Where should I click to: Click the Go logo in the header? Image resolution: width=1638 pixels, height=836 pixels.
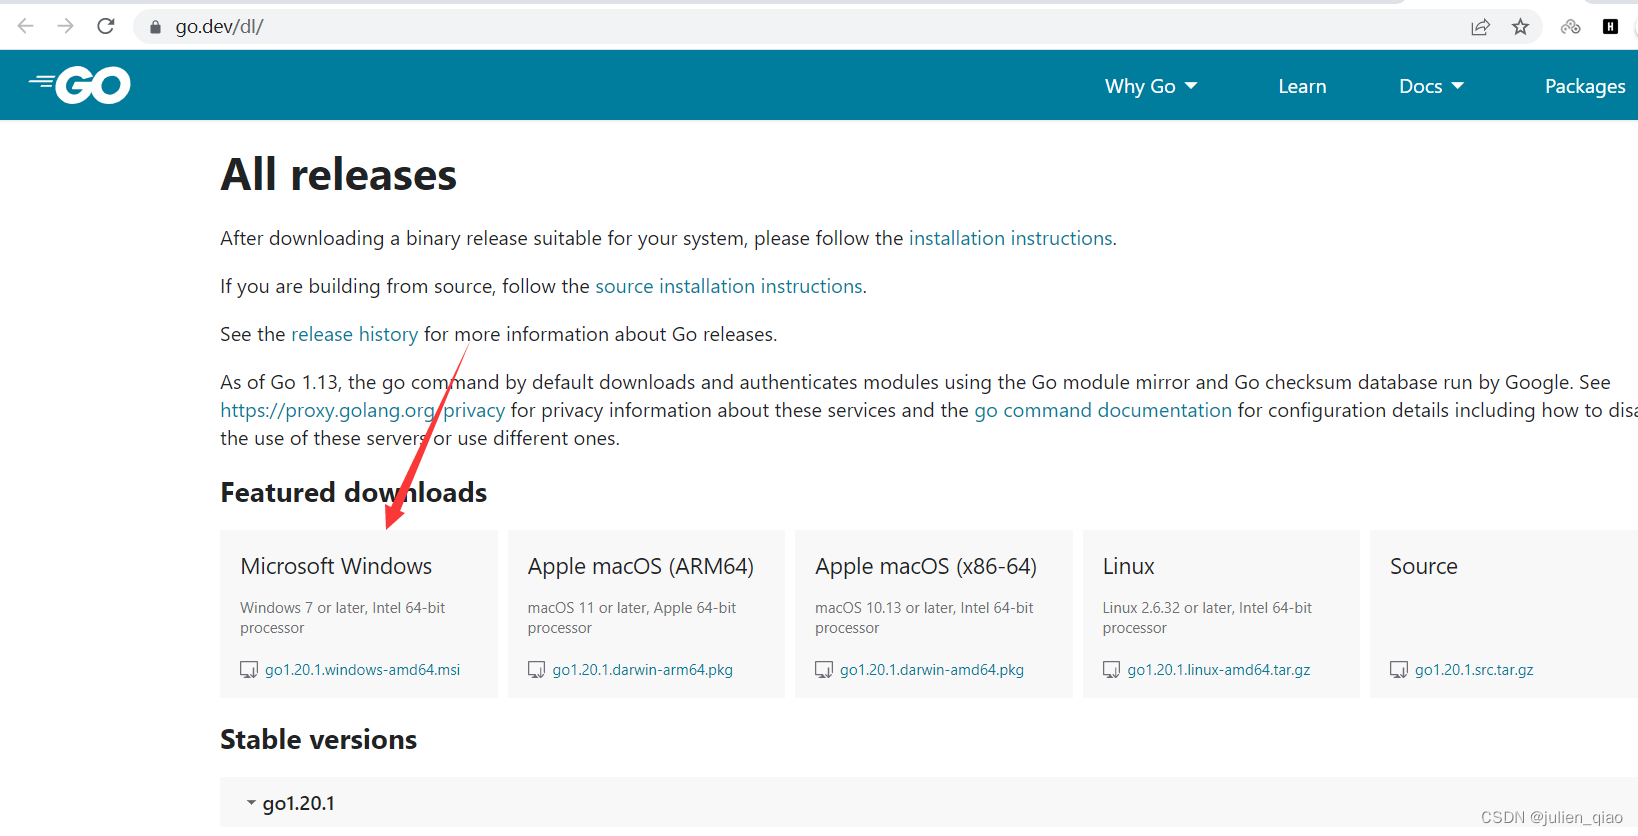tap(80, 85)
